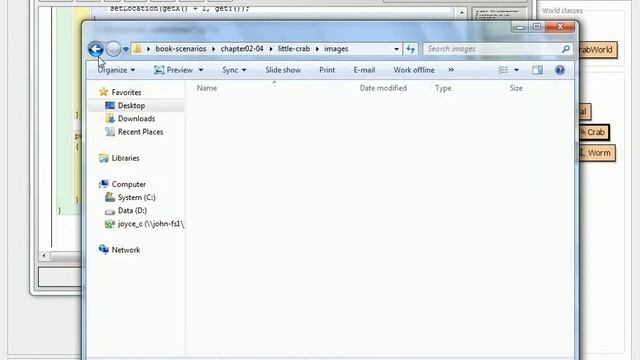Viewport: 640px width, 360px height.
Task: Open the Data (D:) drive
Action: click(x=132, y=211)
